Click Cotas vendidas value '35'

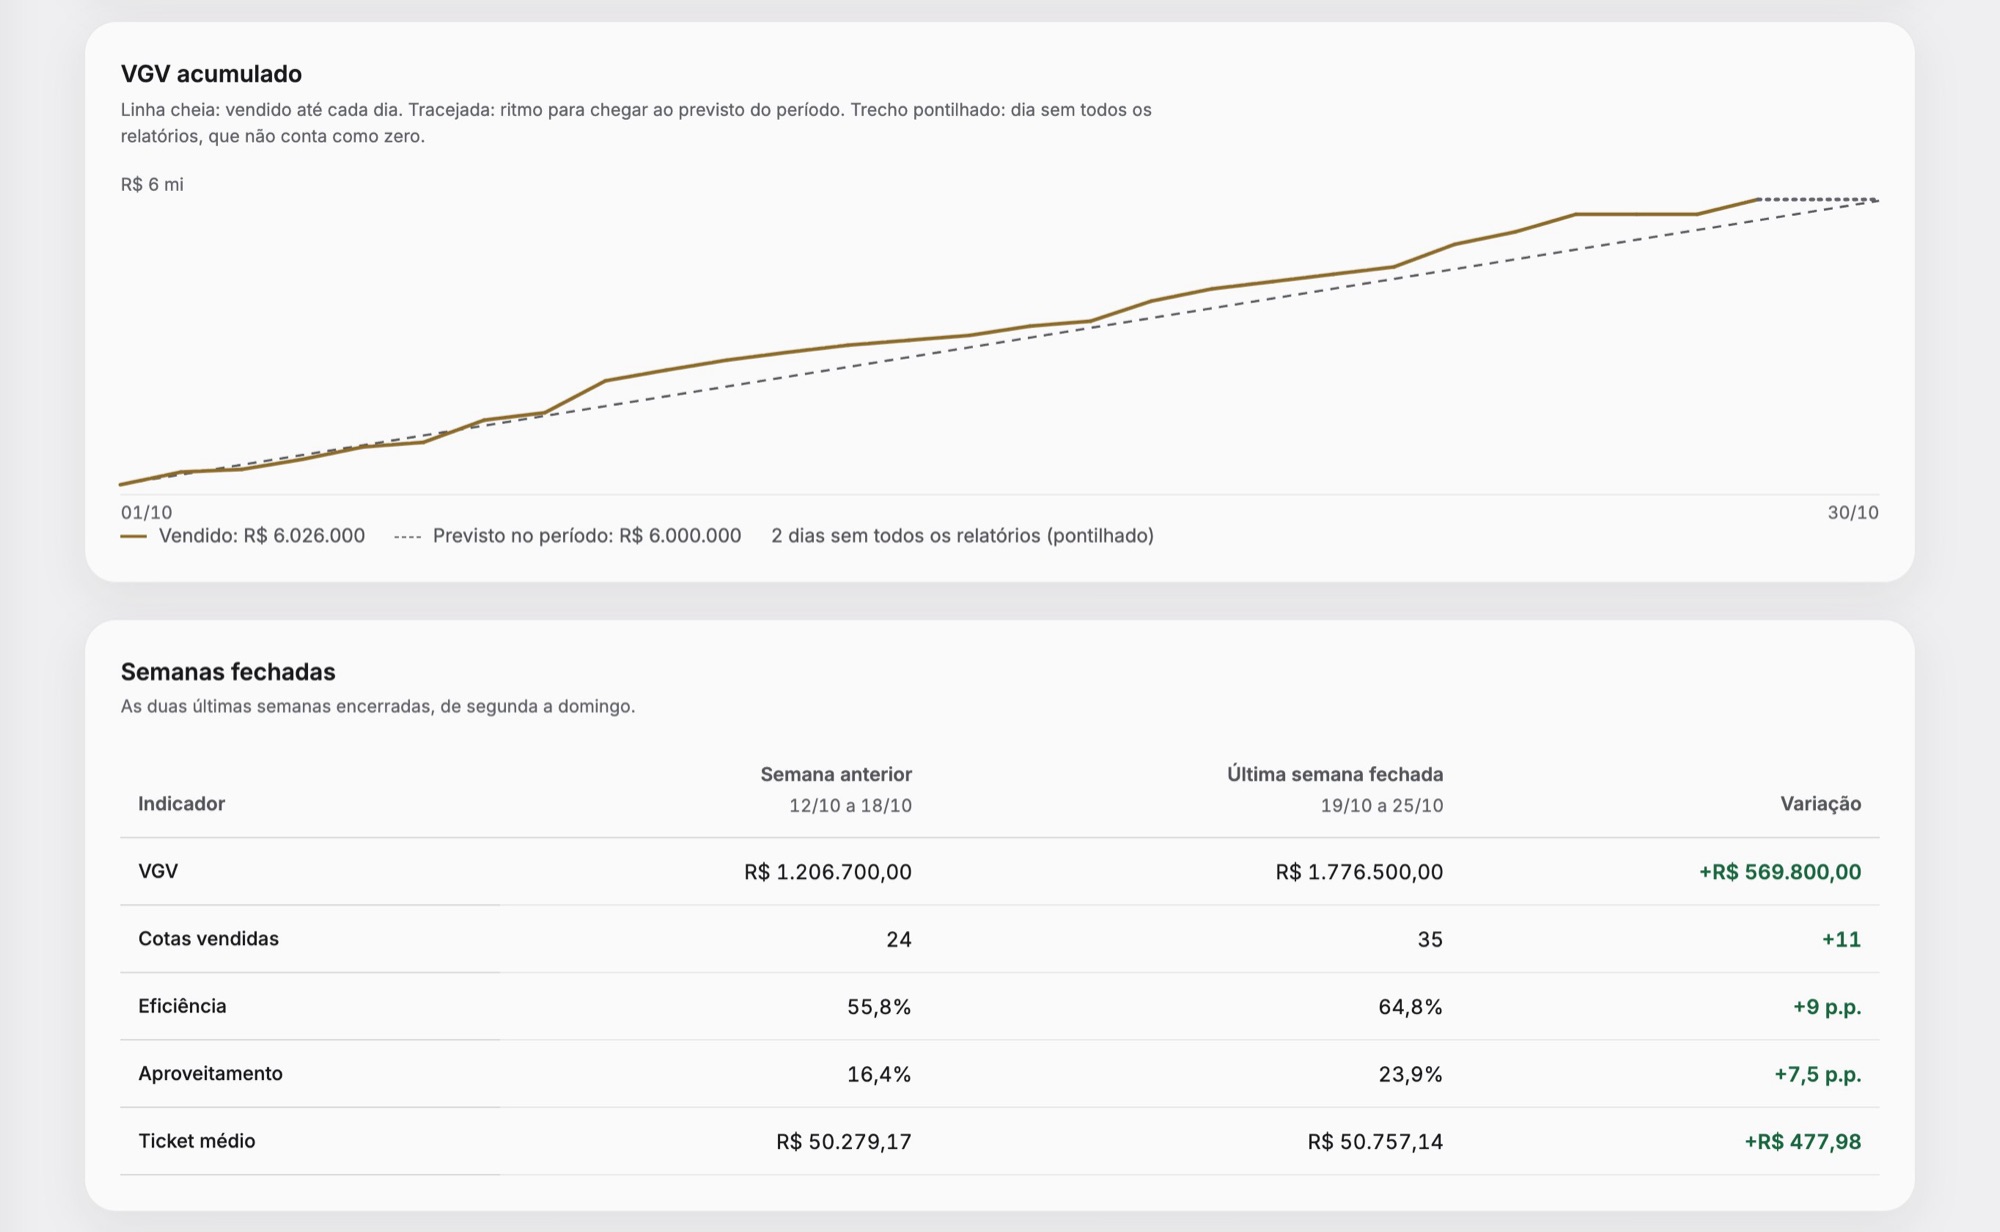coord(1430,939)
